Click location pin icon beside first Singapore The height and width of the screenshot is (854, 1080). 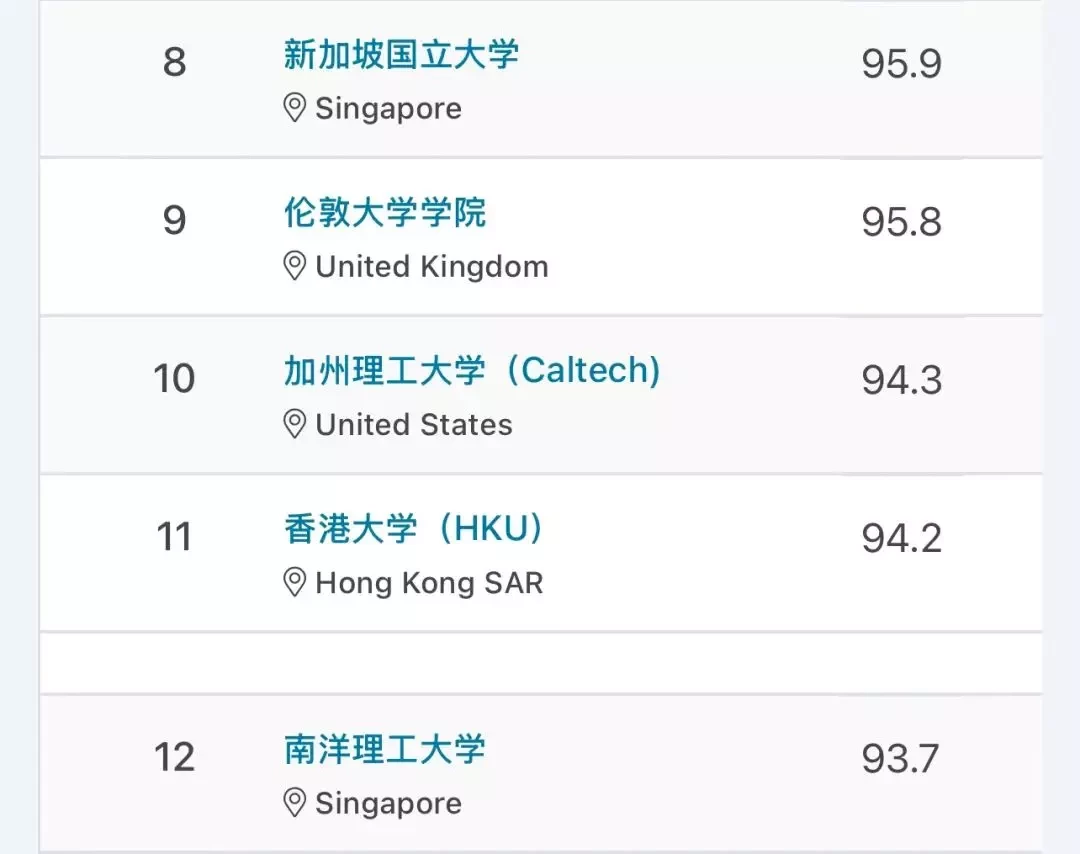295,108
